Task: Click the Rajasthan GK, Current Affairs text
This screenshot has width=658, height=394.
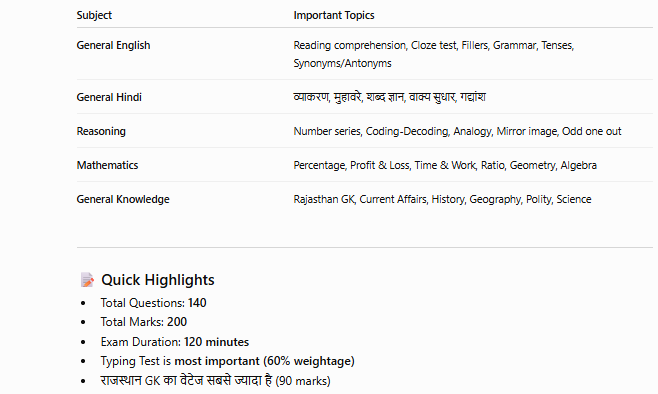Action: pos(442,199)
